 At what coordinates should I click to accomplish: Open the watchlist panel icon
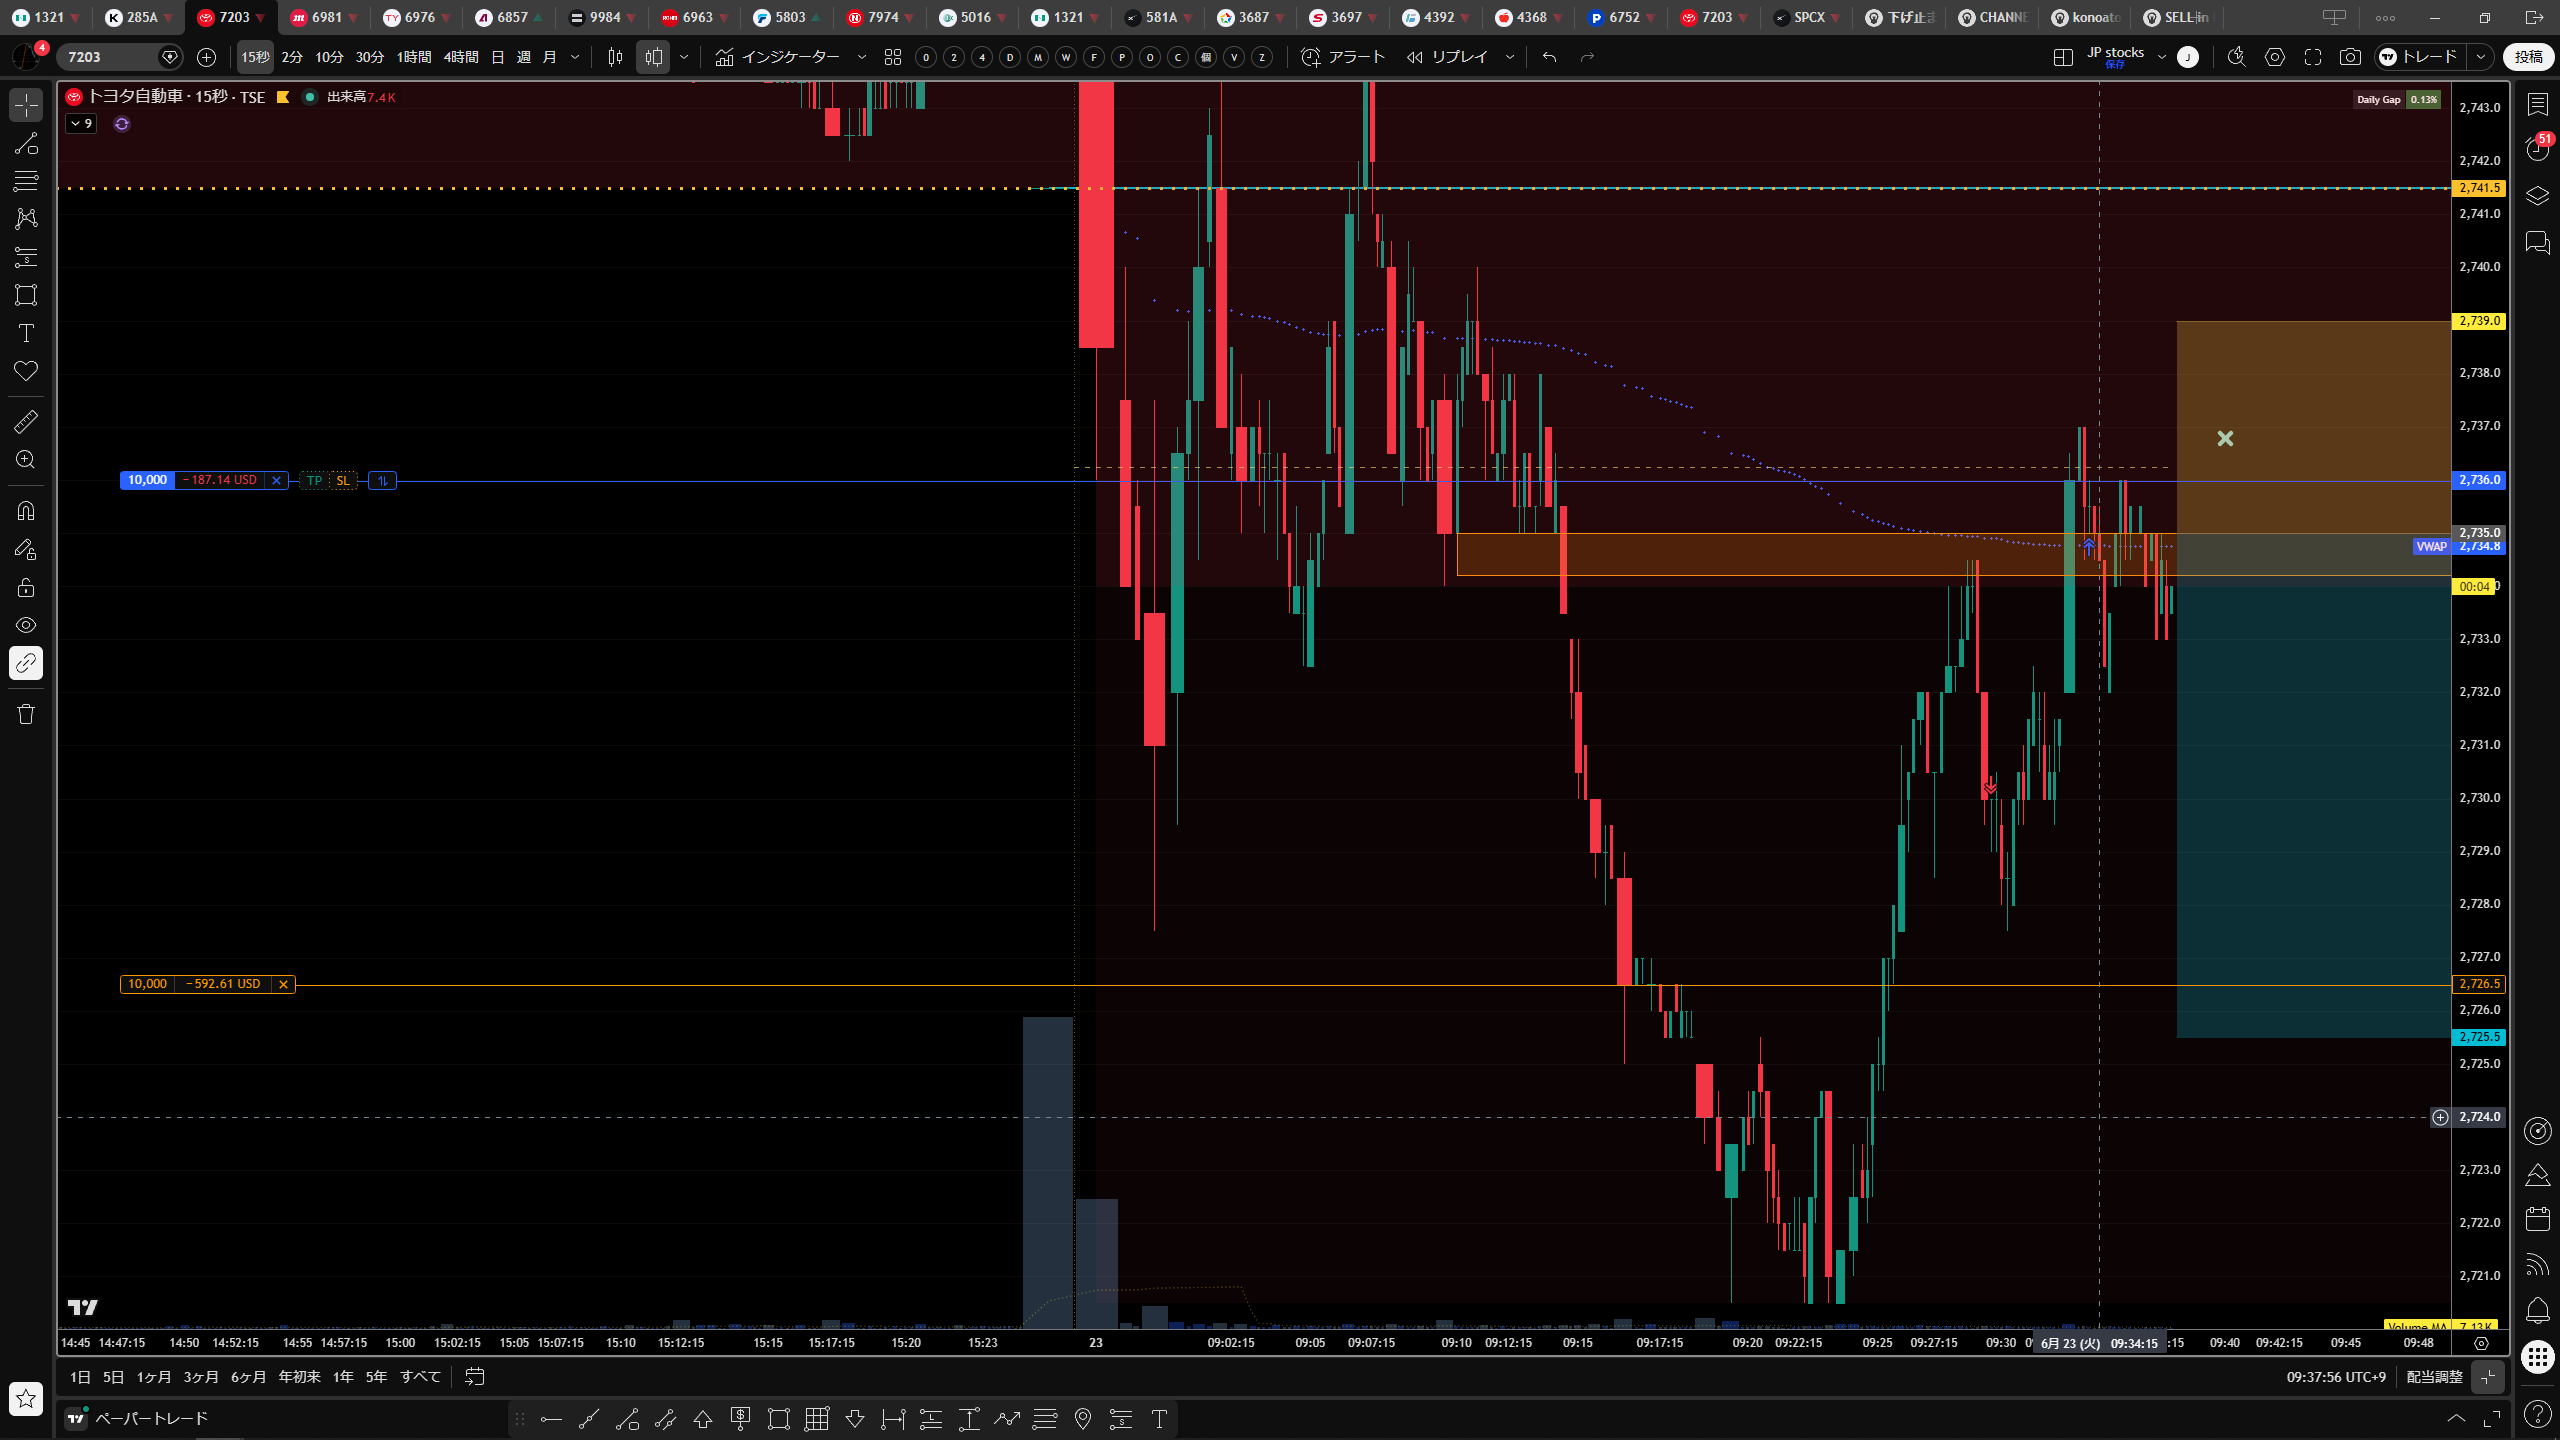[2538, 104]
